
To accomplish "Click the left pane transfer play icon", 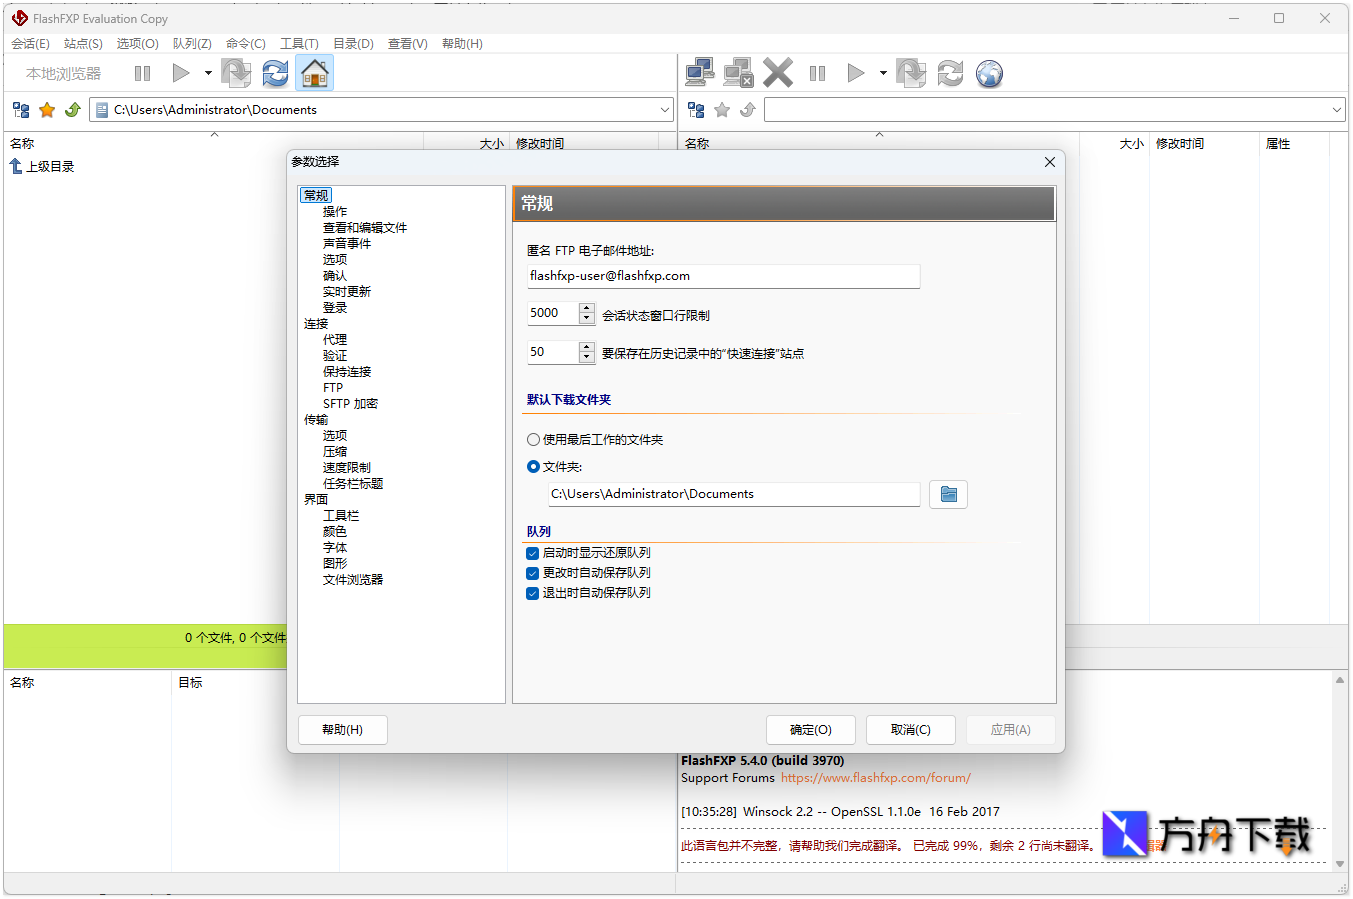I will 181,73.
